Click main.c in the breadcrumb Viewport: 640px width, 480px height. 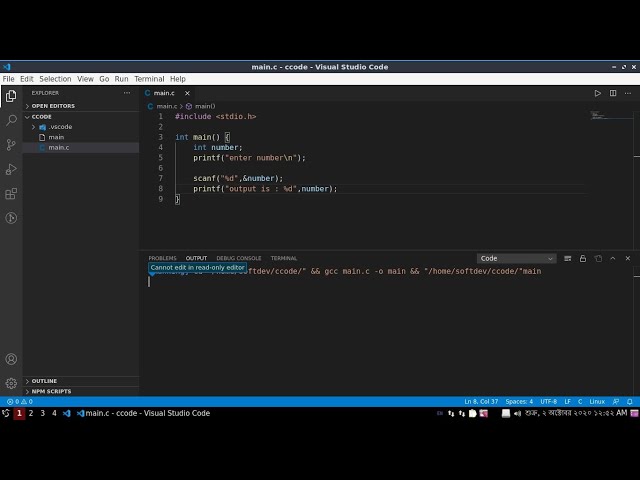tap(167, 107)
